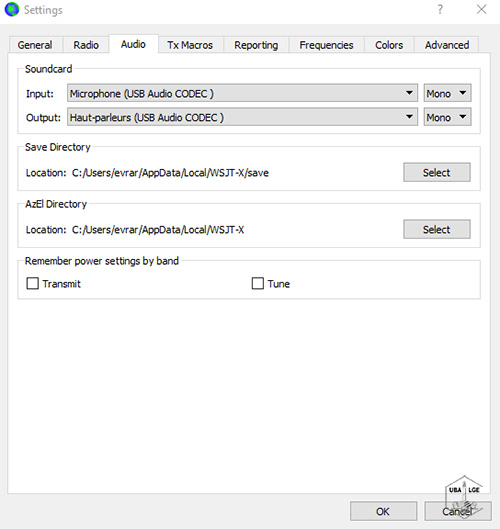Close the Settings dialog with the X

coord(481,9)
